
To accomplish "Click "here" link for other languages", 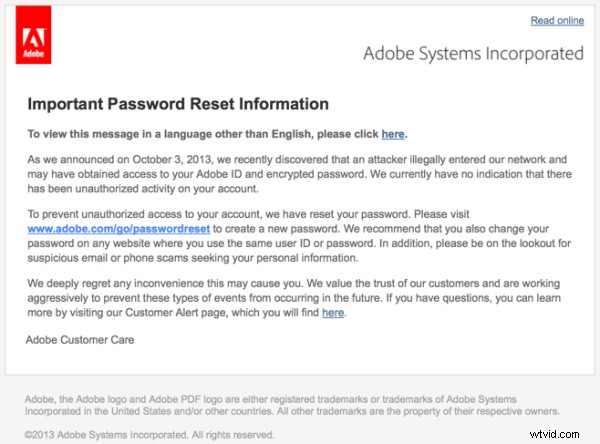I will (x=393, y=134).
